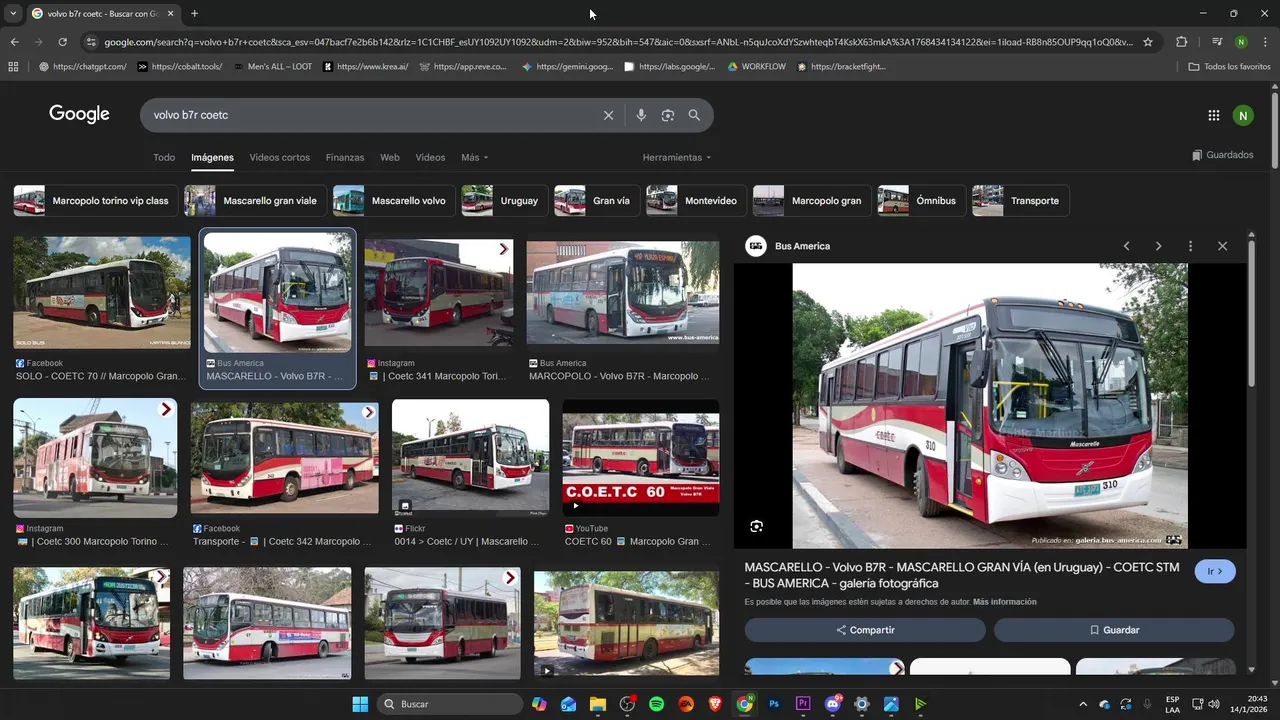The width and height of the screenshot is (1280, 720).
Task: Show hidden system tray icons chevron
Action: (1083, 704)
